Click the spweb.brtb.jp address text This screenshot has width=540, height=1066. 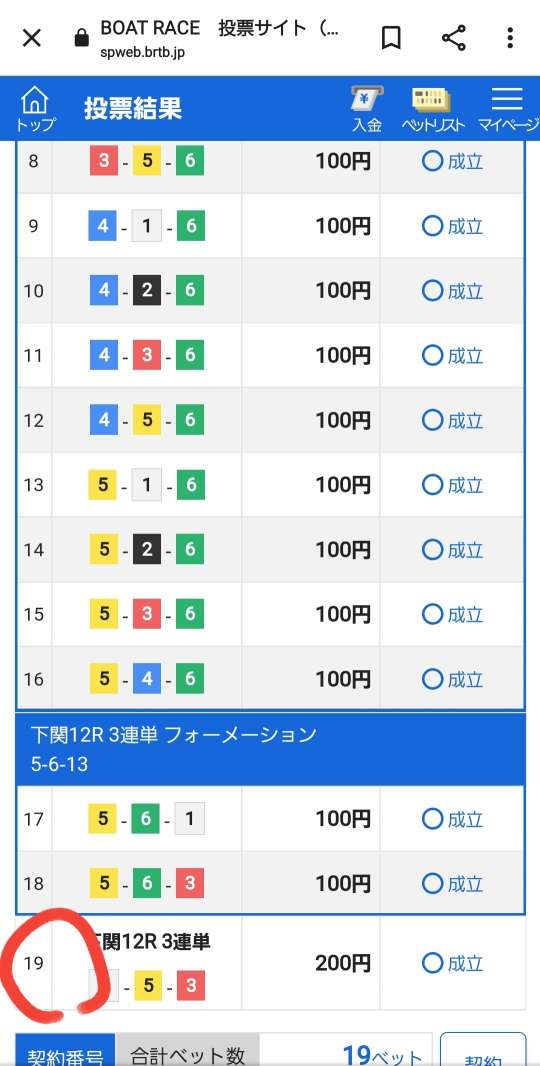142,52
